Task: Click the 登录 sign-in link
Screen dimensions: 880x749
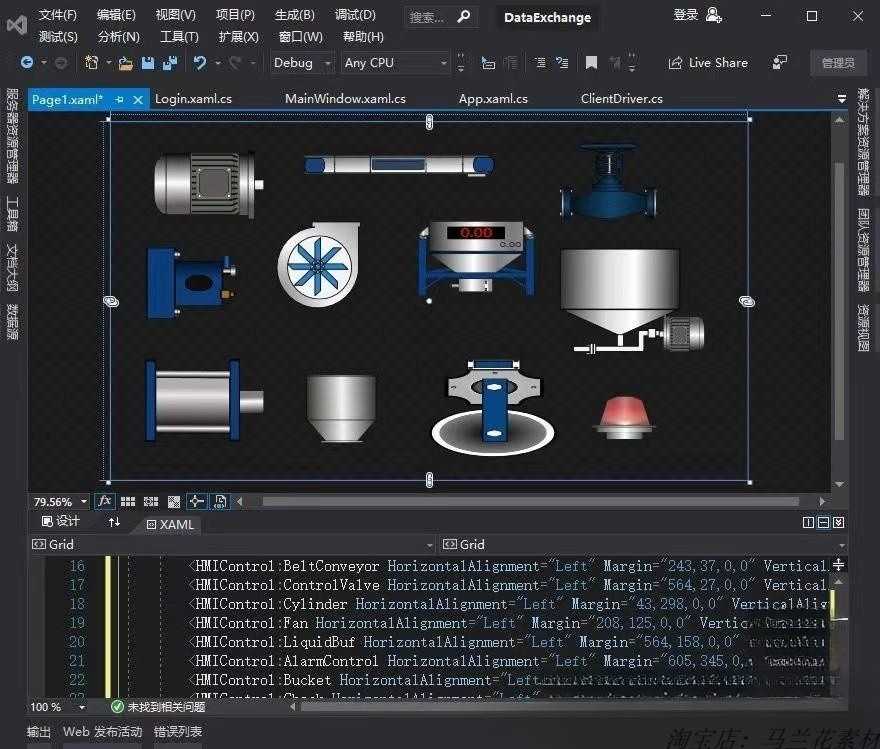Action: [685, 15]
